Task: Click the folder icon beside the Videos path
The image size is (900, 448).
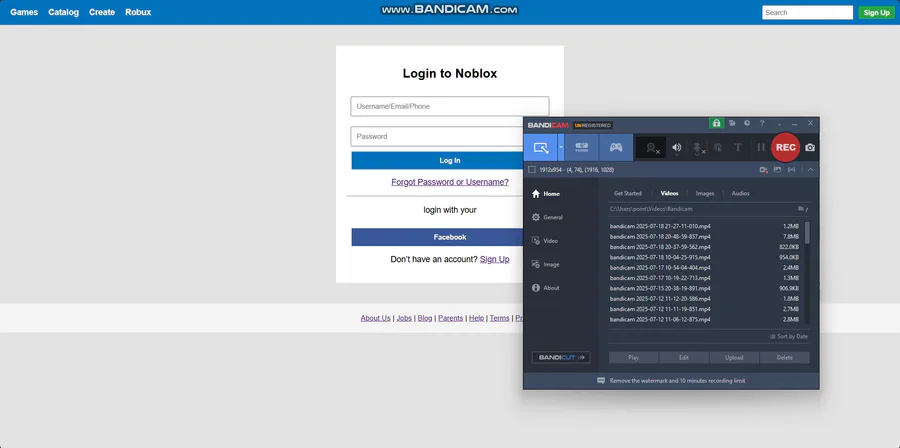Action: click(801, 209)
